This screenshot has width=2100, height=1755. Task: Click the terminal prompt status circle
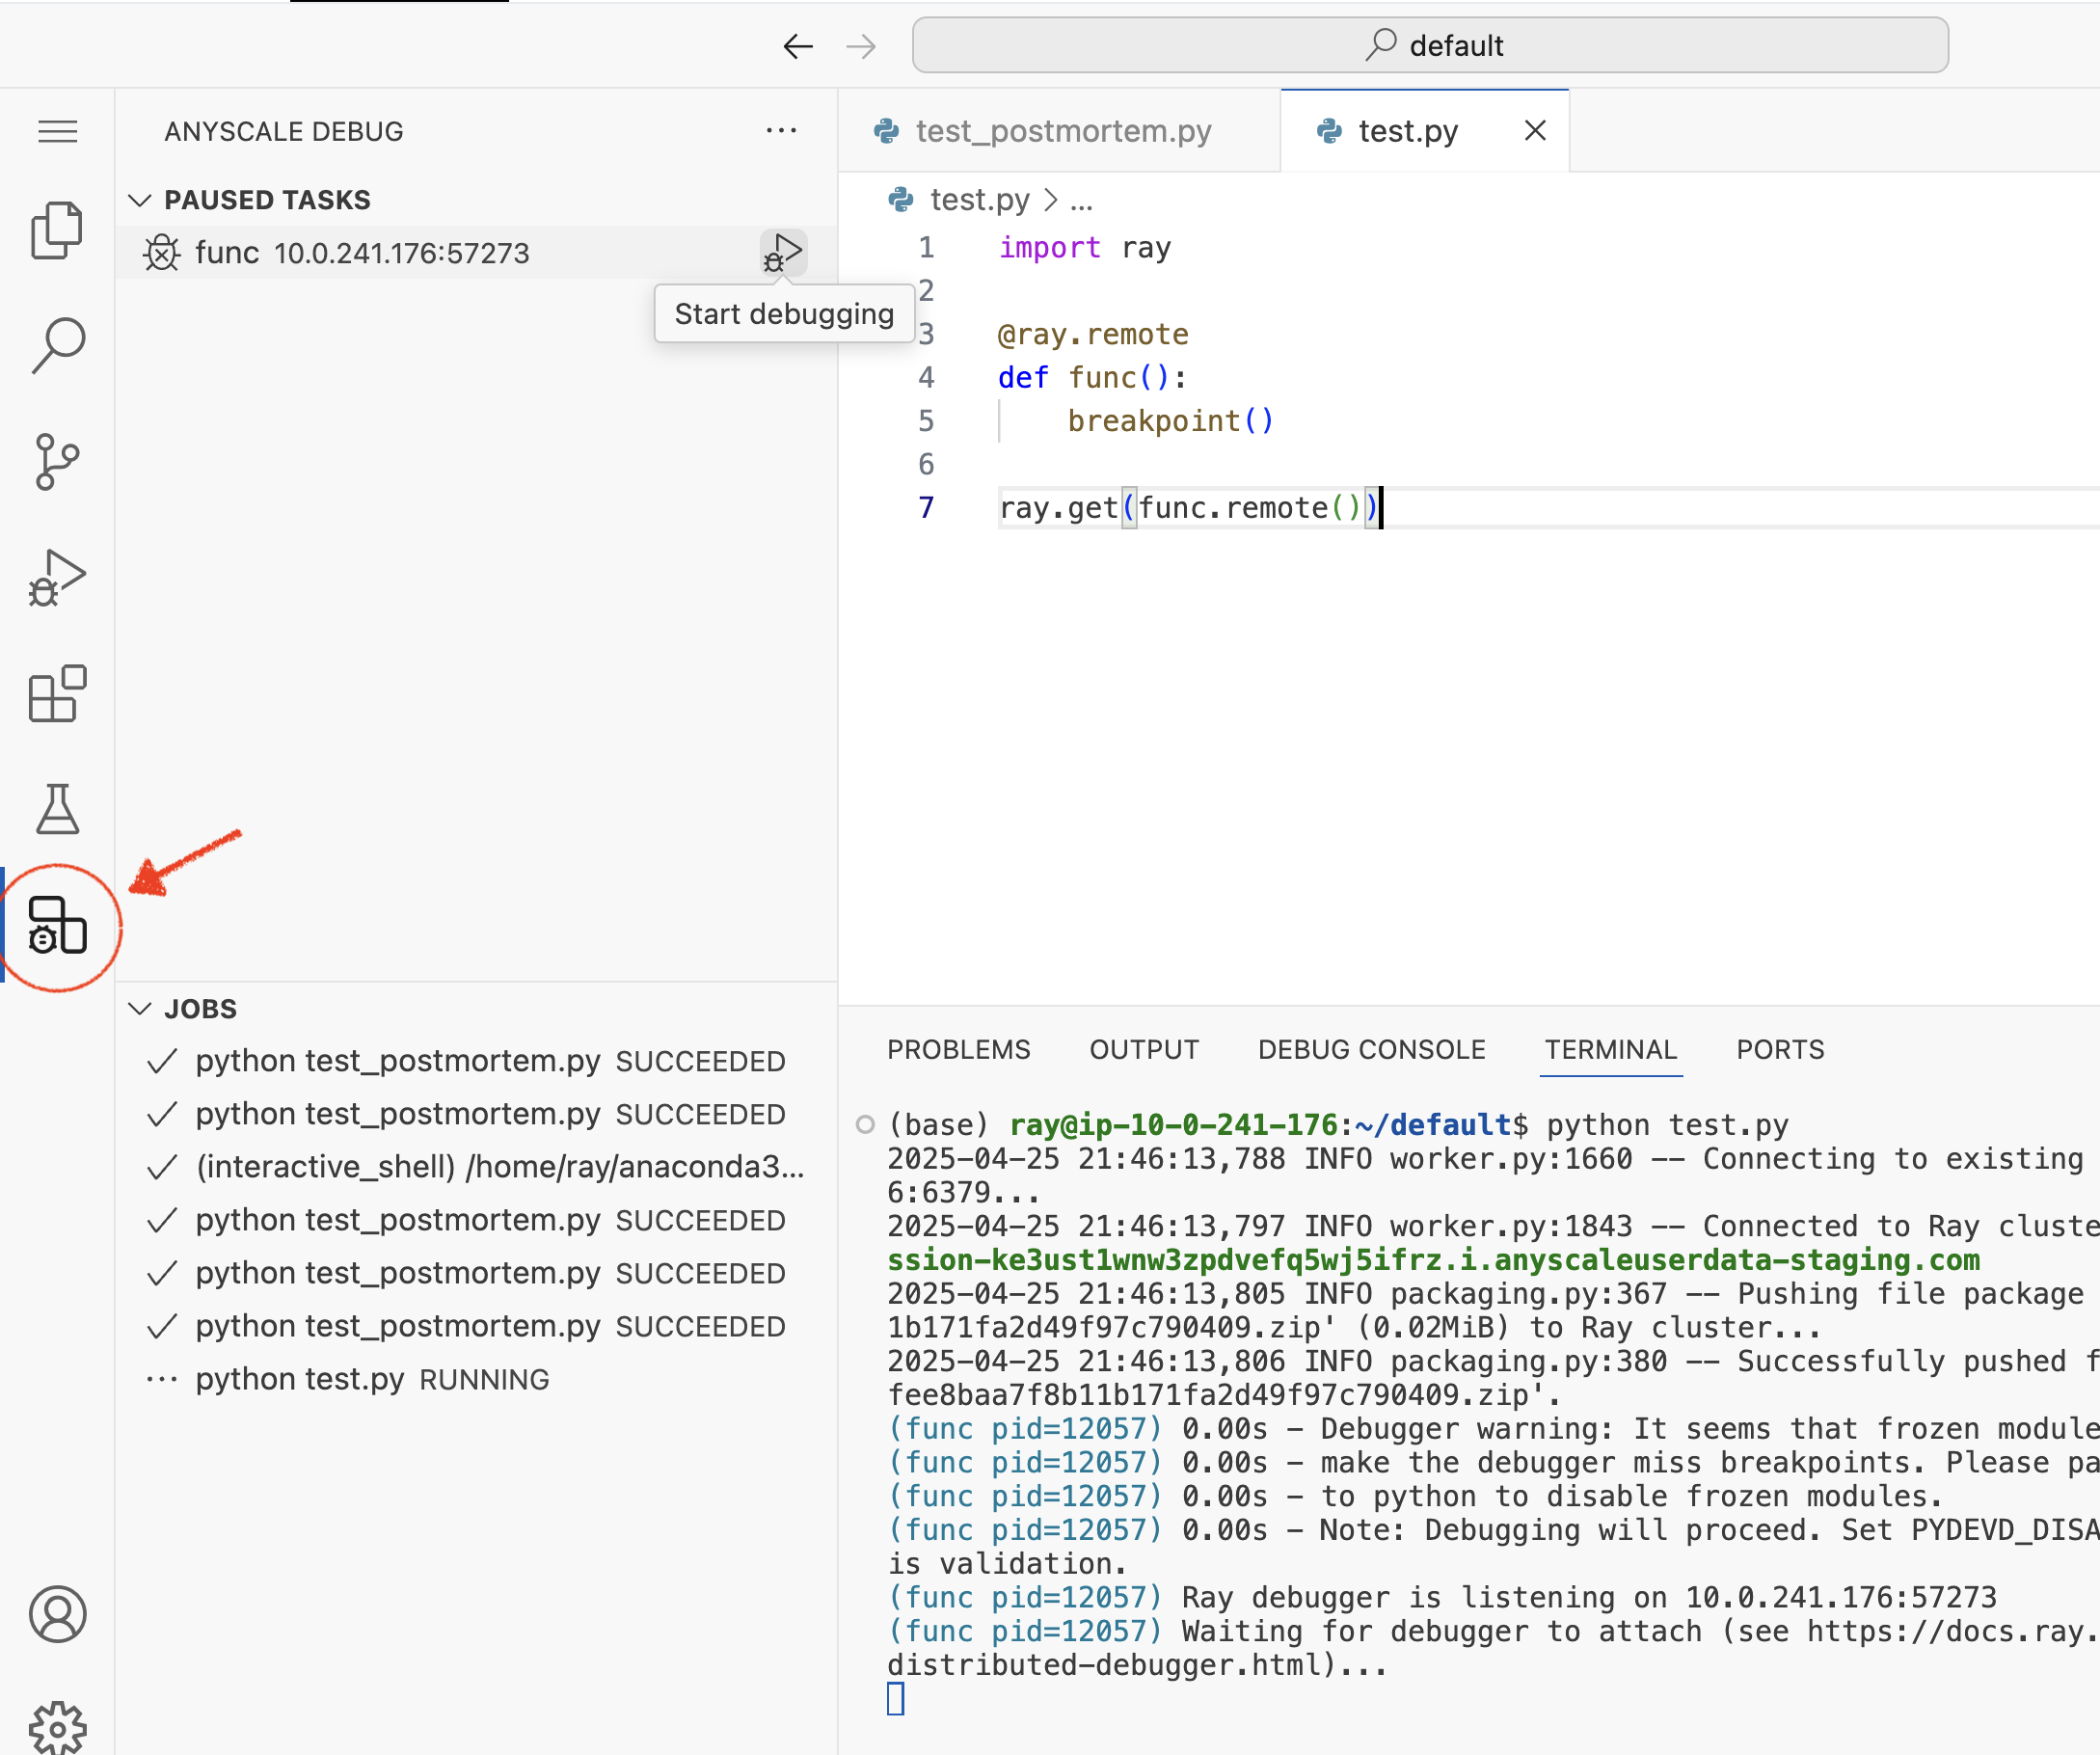coord(865,1124)
